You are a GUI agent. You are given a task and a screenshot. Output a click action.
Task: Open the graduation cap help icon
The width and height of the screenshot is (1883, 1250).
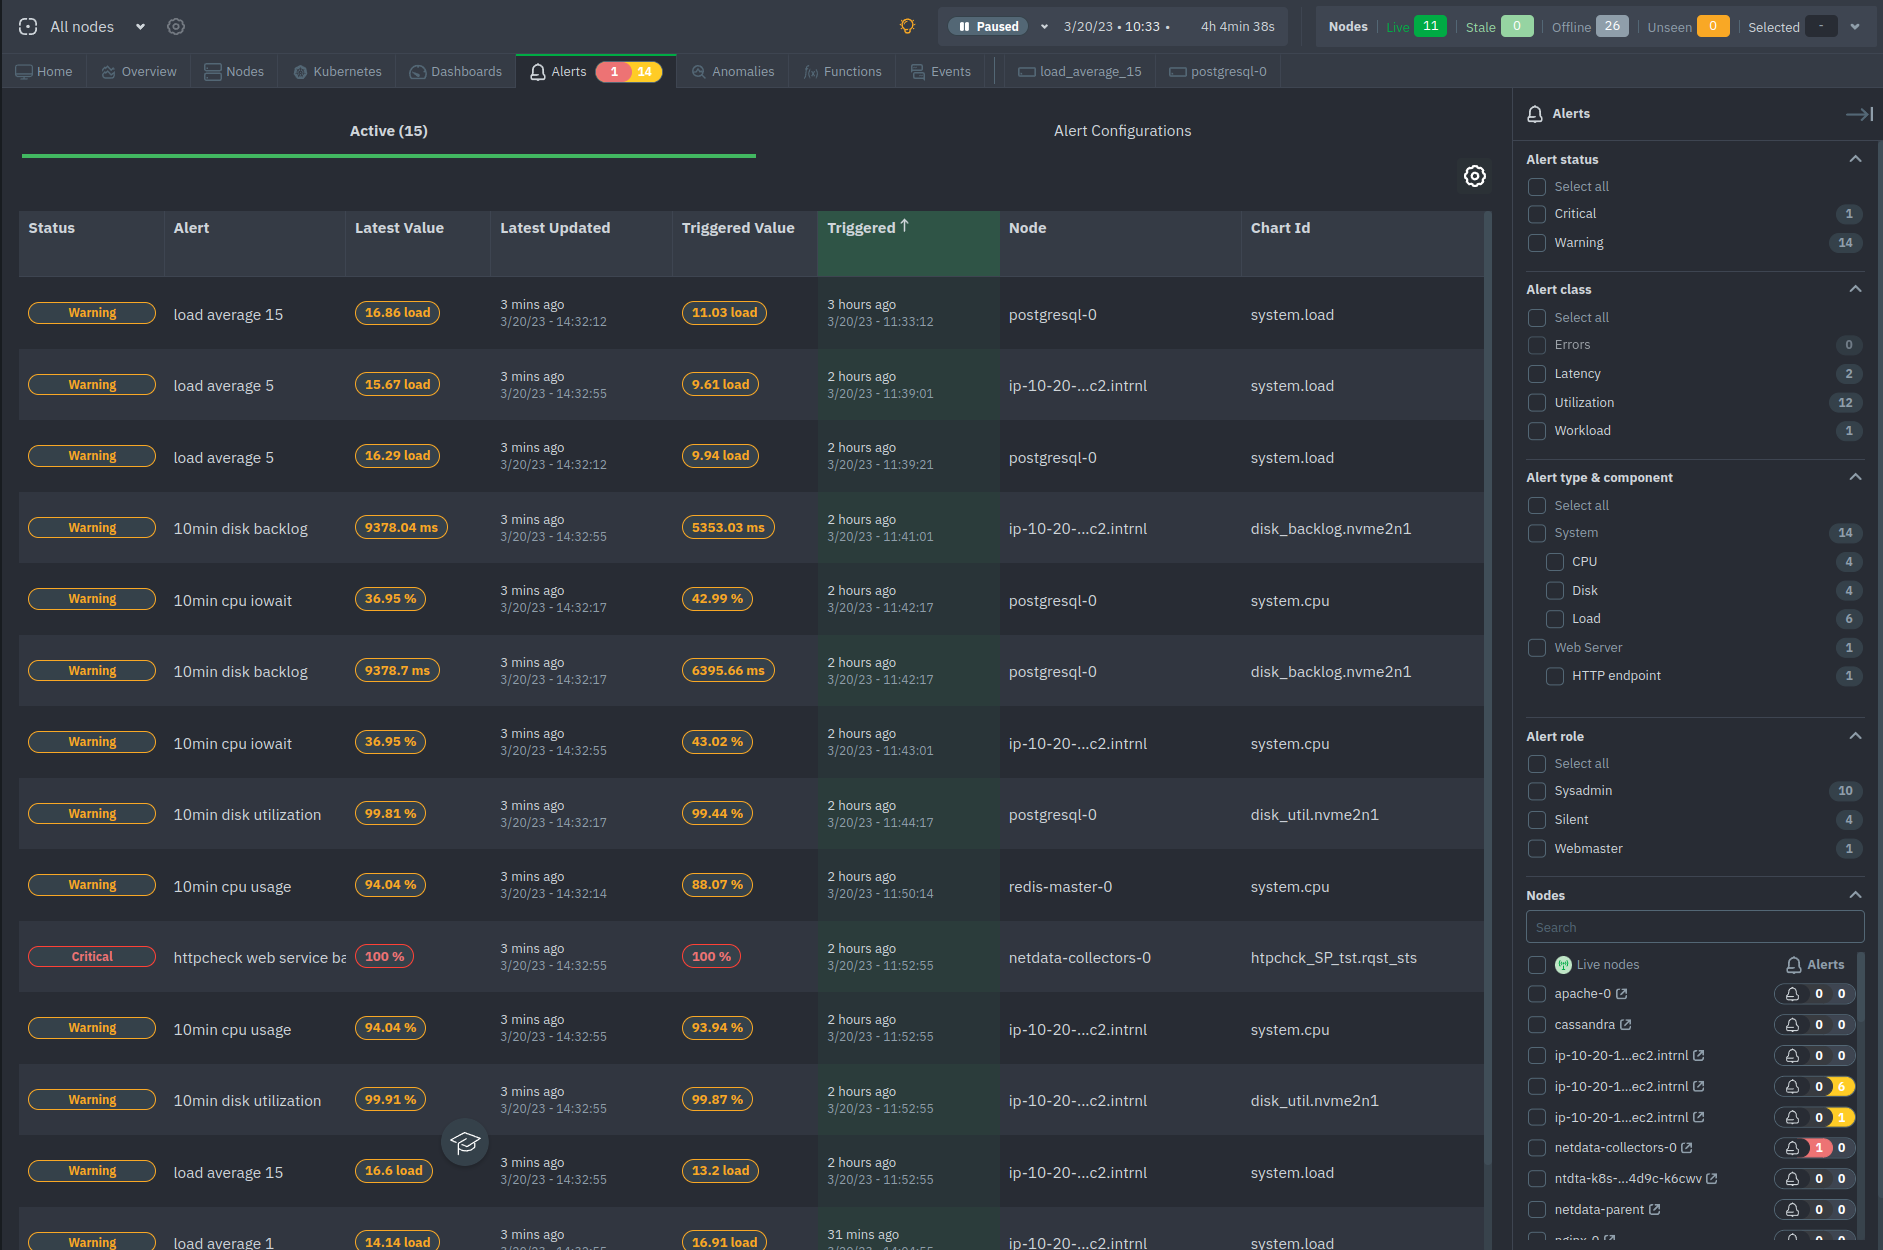coord(465,1142)
